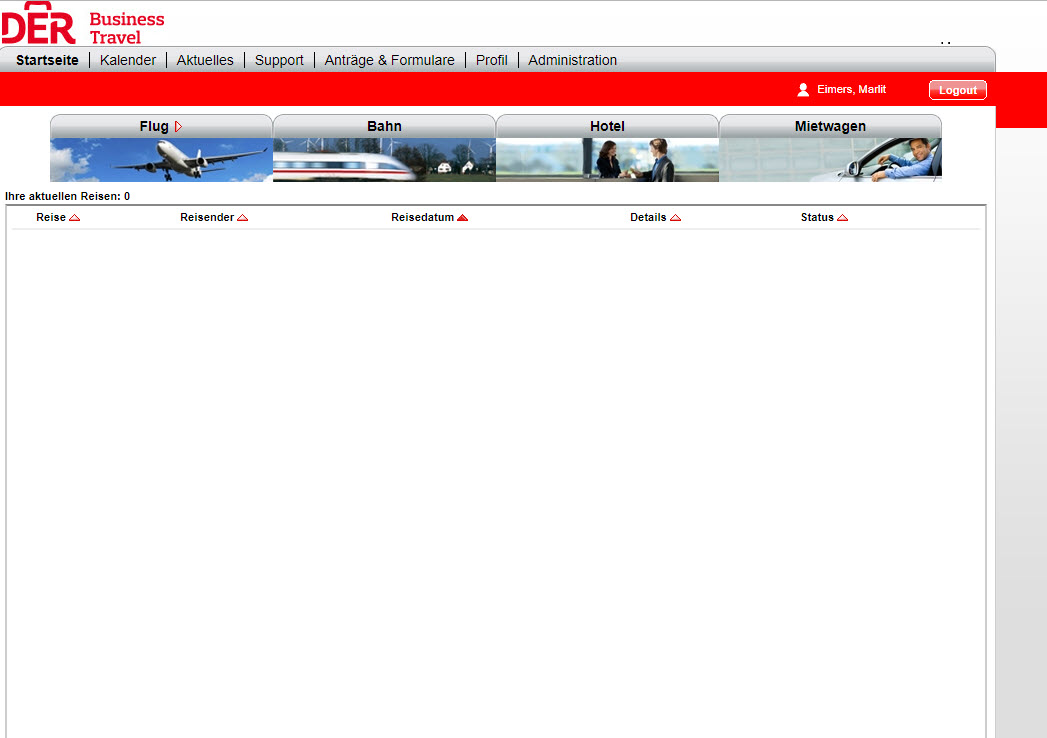Open the Support menu item

coord(279,60)
